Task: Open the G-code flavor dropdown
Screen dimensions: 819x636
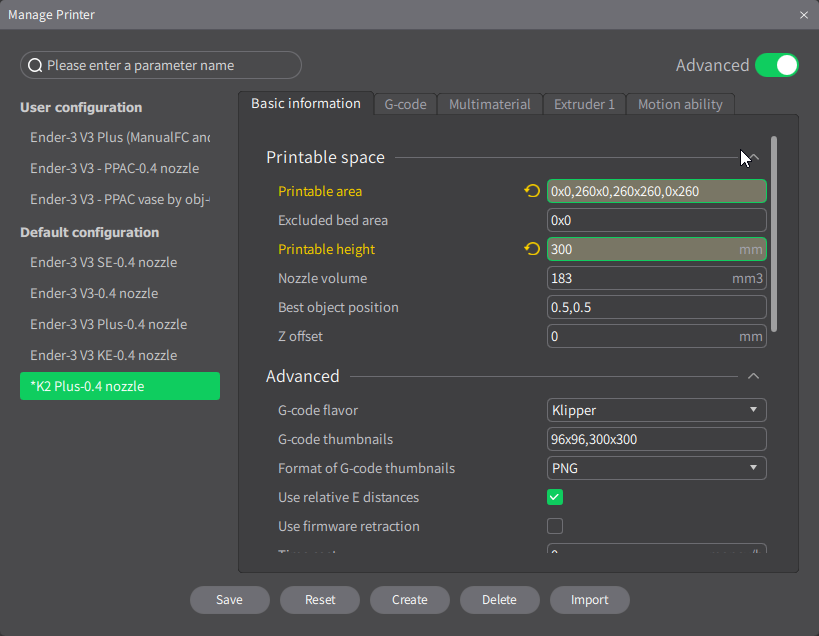Action: [657, 410]
